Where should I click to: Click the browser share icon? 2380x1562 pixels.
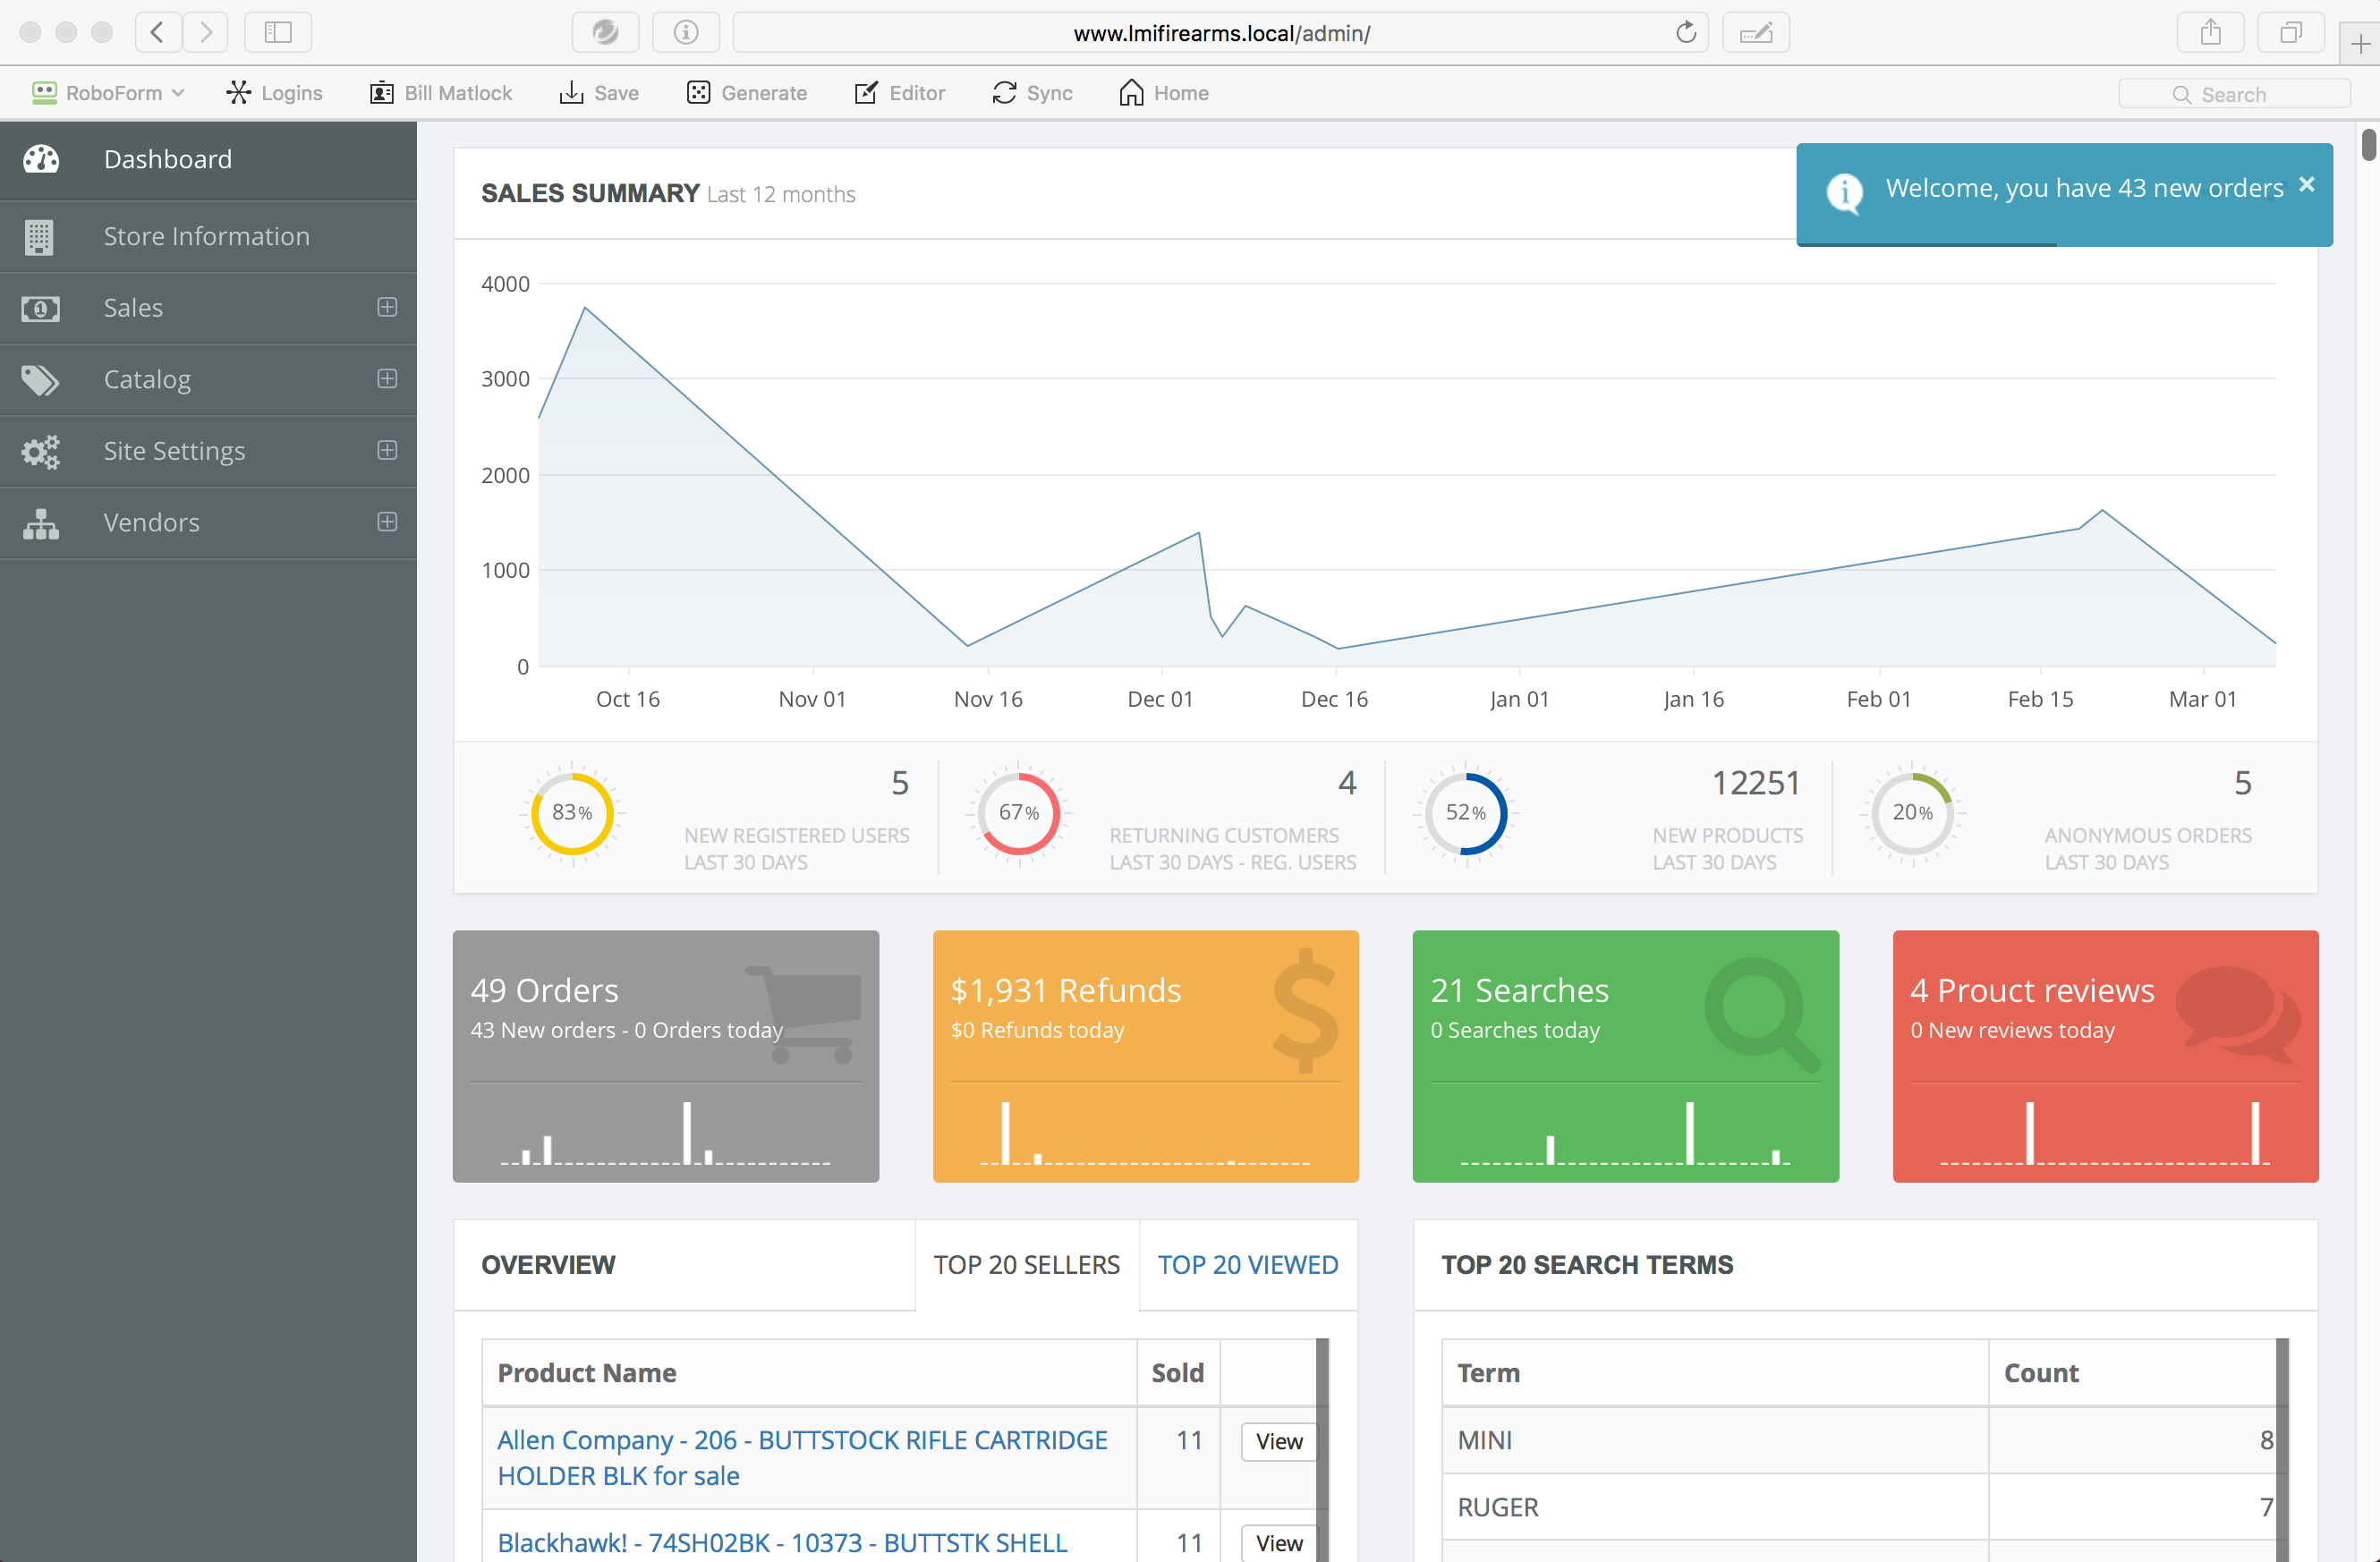coord(2210,32)
